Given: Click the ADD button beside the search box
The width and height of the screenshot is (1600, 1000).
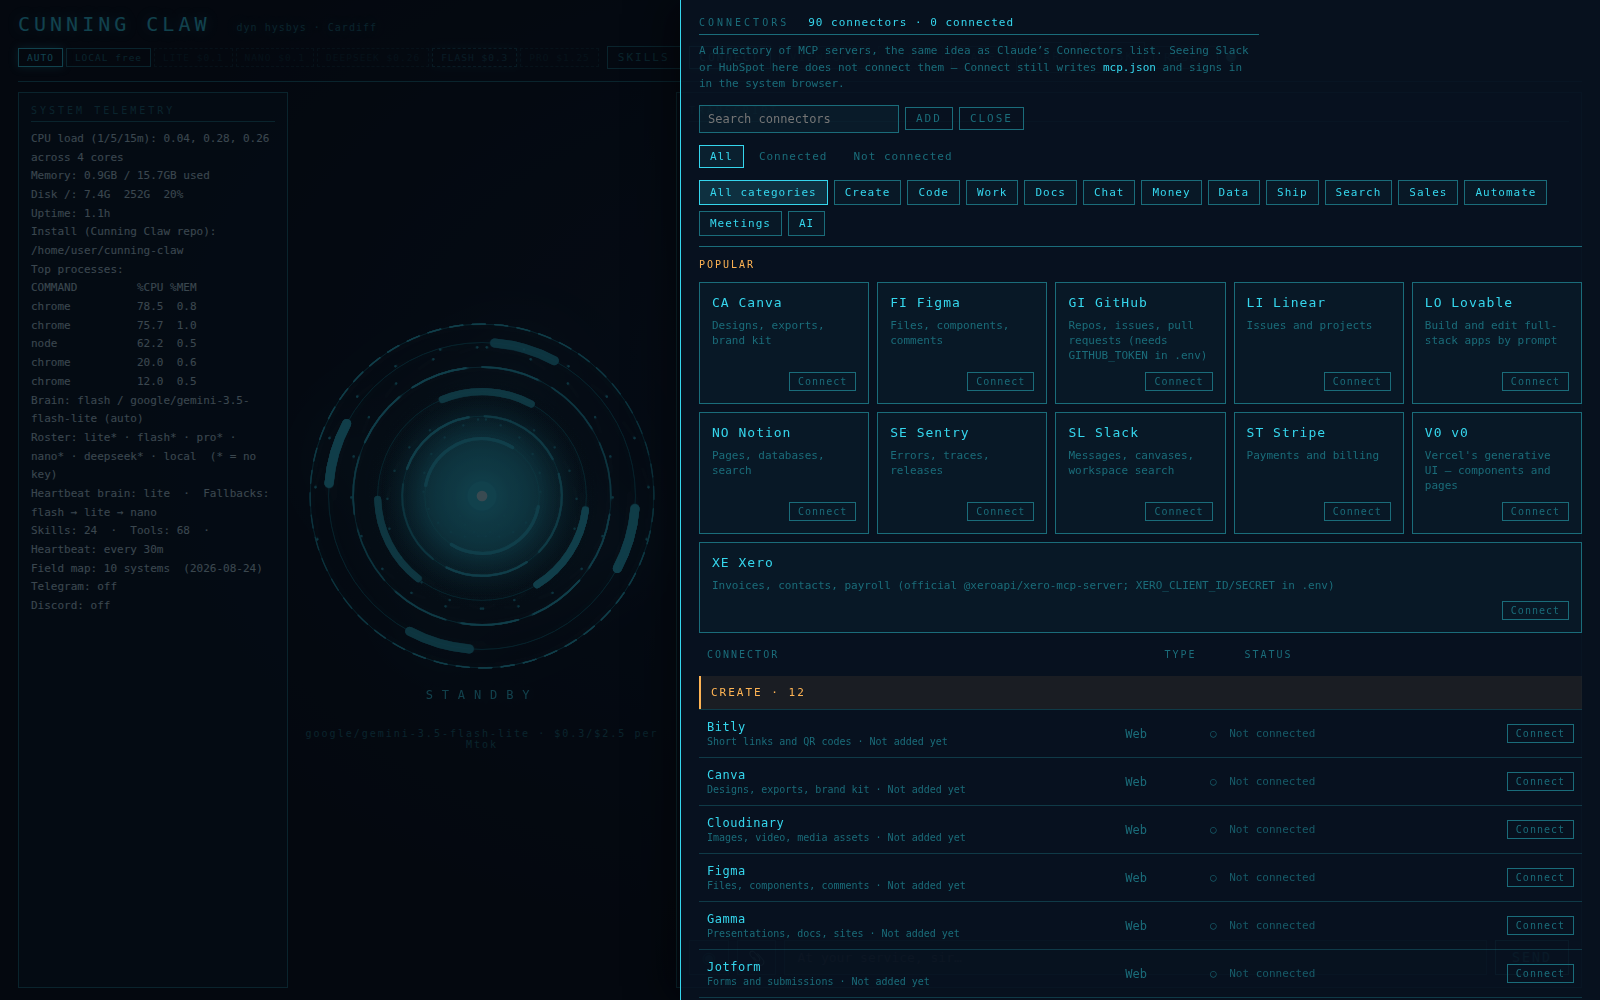Looking at the screenshot, I should (x=928, y=119).
